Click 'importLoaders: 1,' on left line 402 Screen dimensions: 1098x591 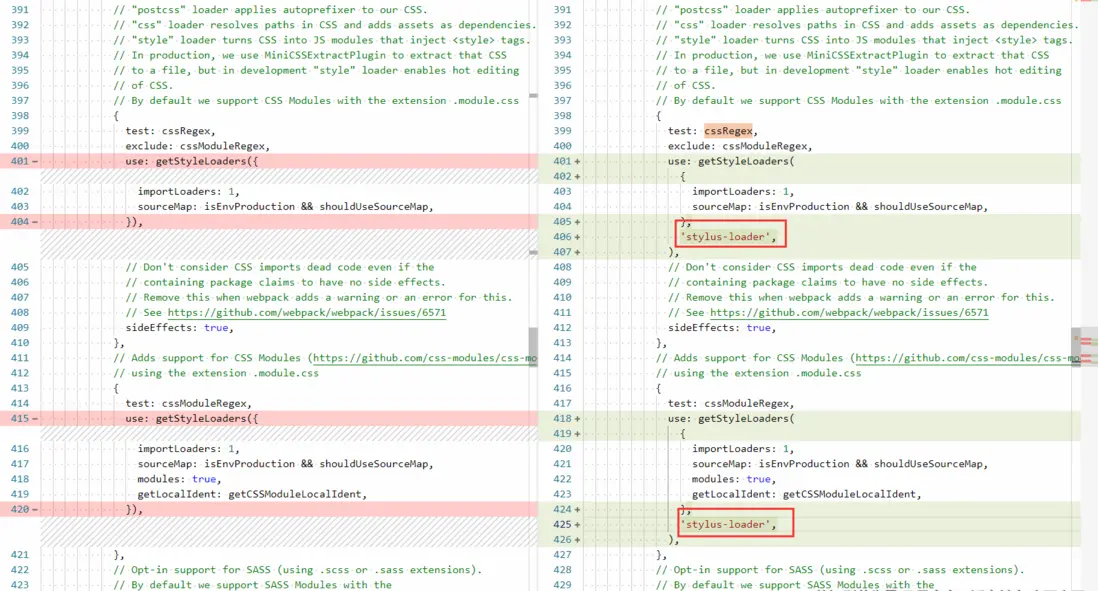click(188, 191)
